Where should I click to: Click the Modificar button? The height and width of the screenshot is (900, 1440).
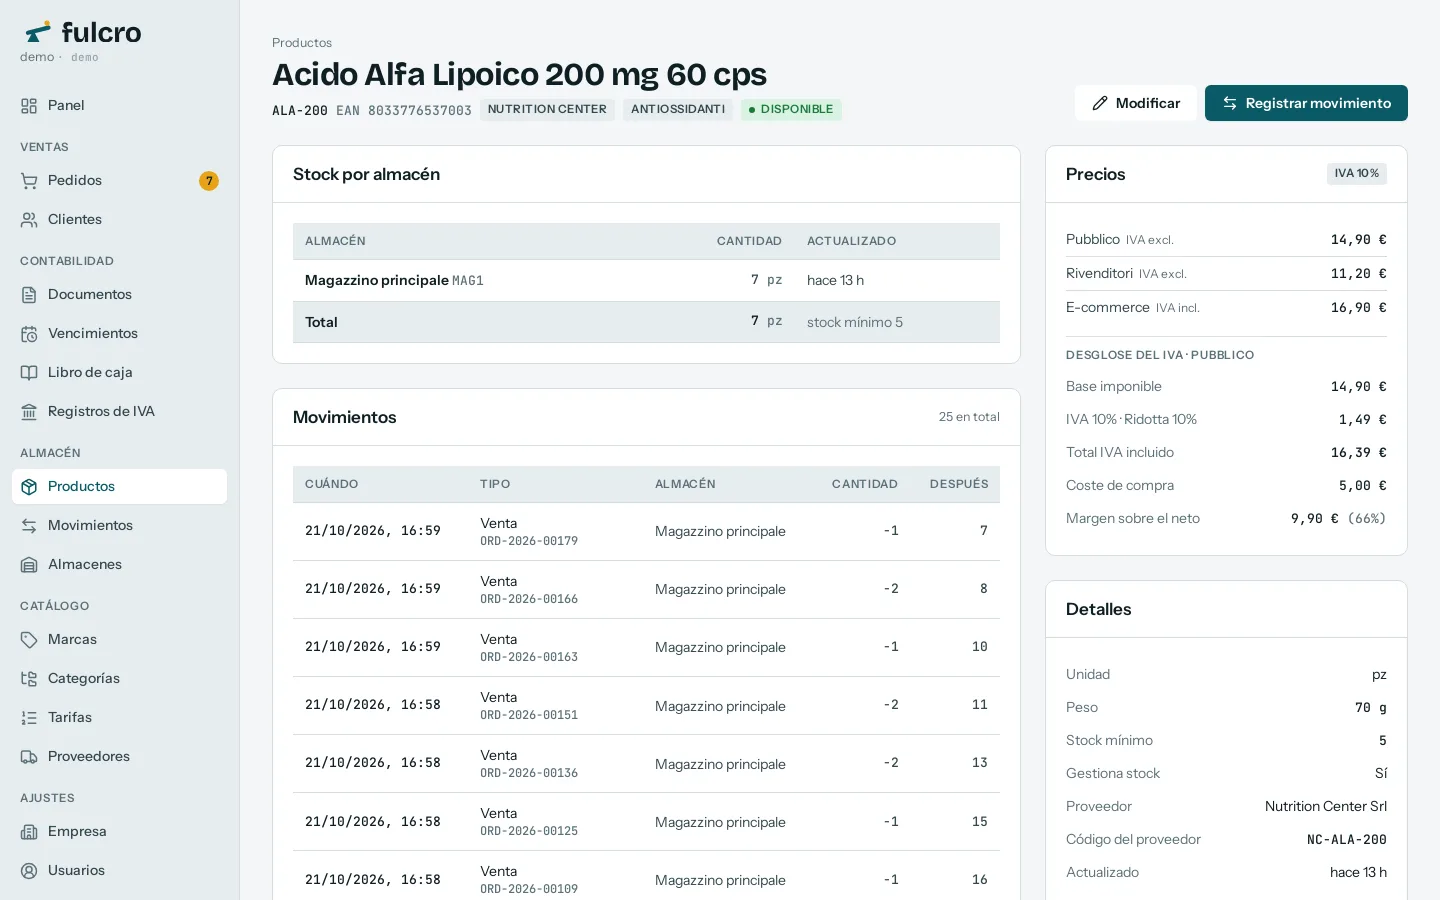point(1135,103)
